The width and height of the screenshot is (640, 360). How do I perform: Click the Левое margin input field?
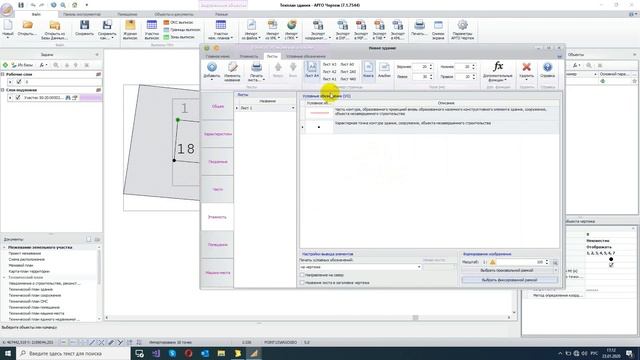(420, 76)
